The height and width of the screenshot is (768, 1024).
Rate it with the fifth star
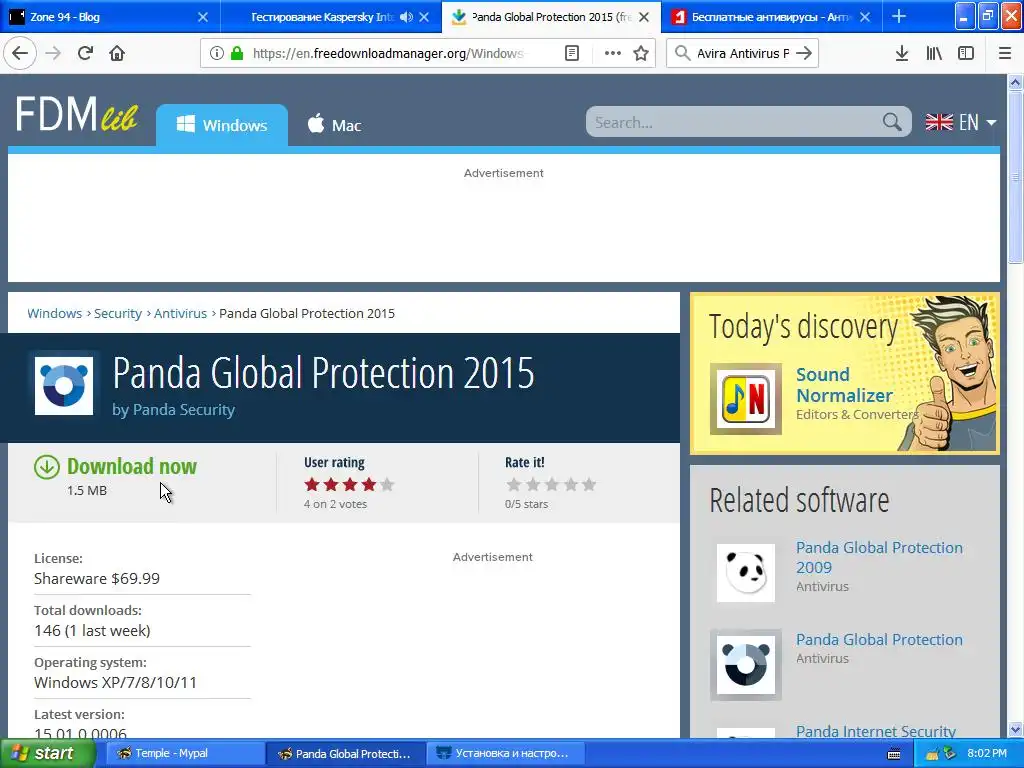click(x=589, y=485)
